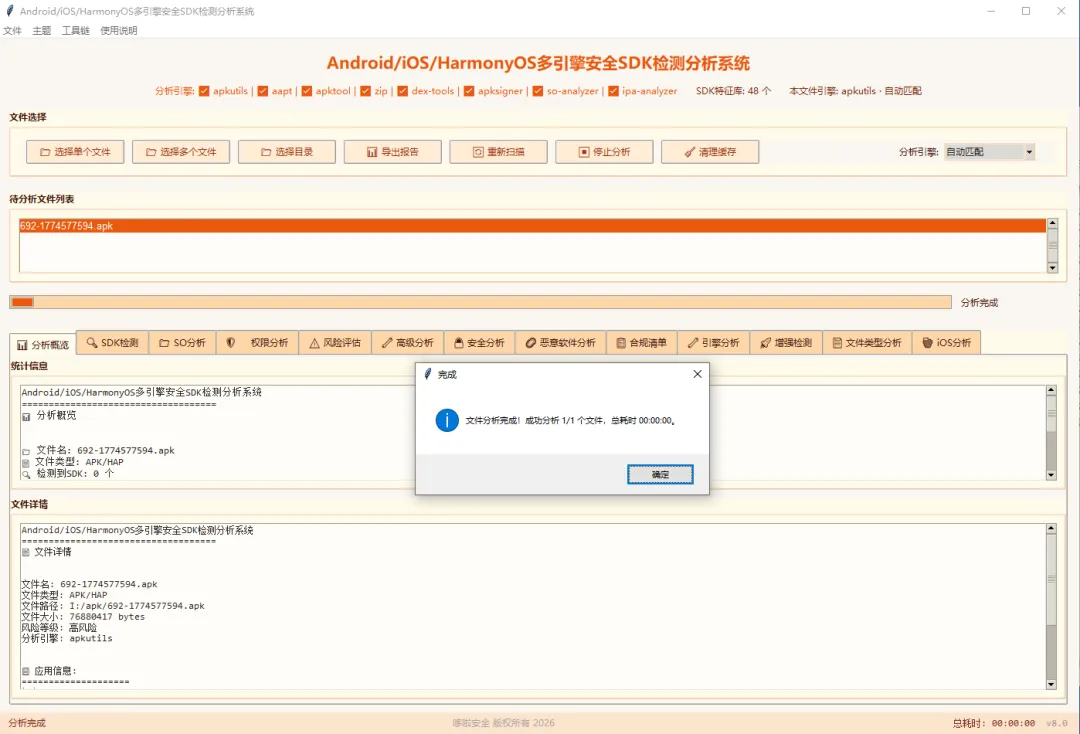Click the v8.0 version label
The height and width of the screenshot is (734, 1080).
click(x=1057, y=723)
